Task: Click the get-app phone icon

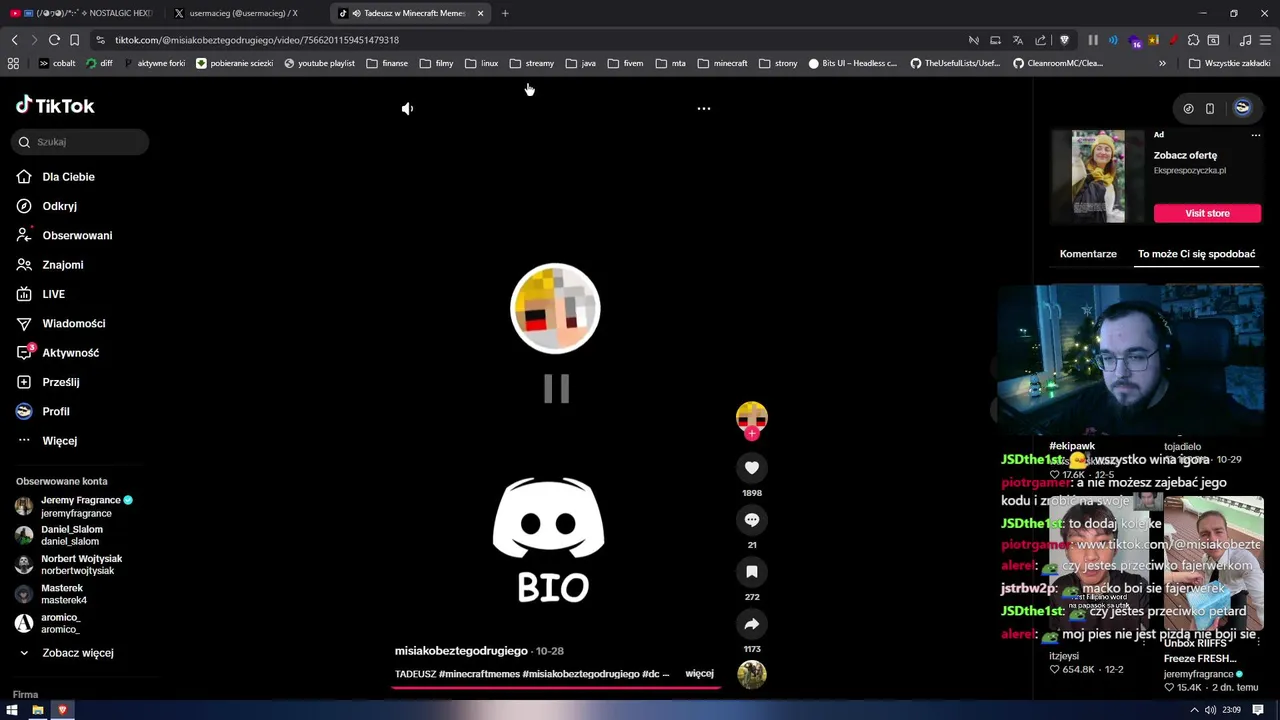Action: pyautogui.click(x=1210, y=108)
